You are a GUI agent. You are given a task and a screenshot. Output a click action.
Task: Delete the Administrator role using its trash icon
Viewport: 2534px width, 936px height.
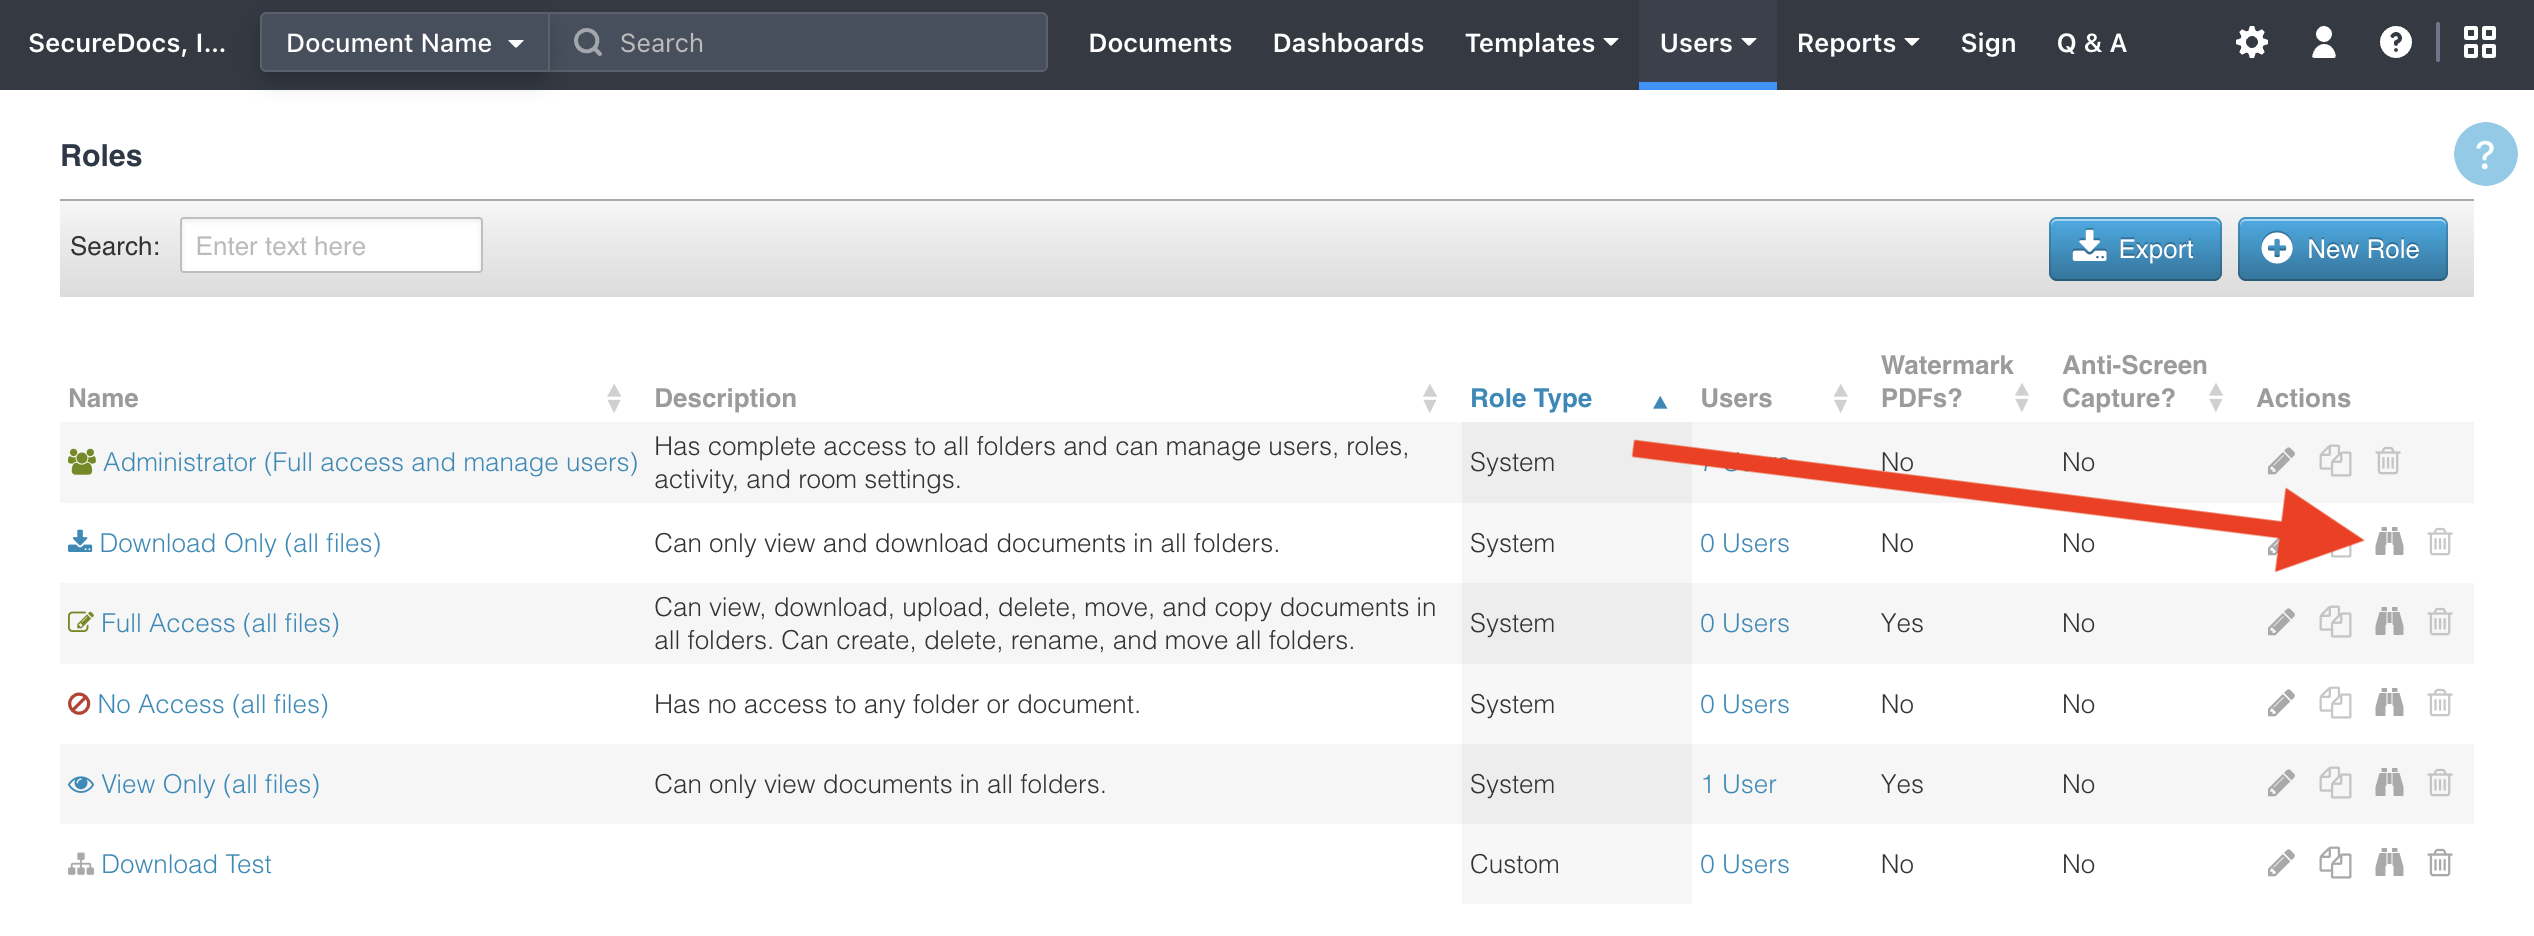[x=2388, y=461]
